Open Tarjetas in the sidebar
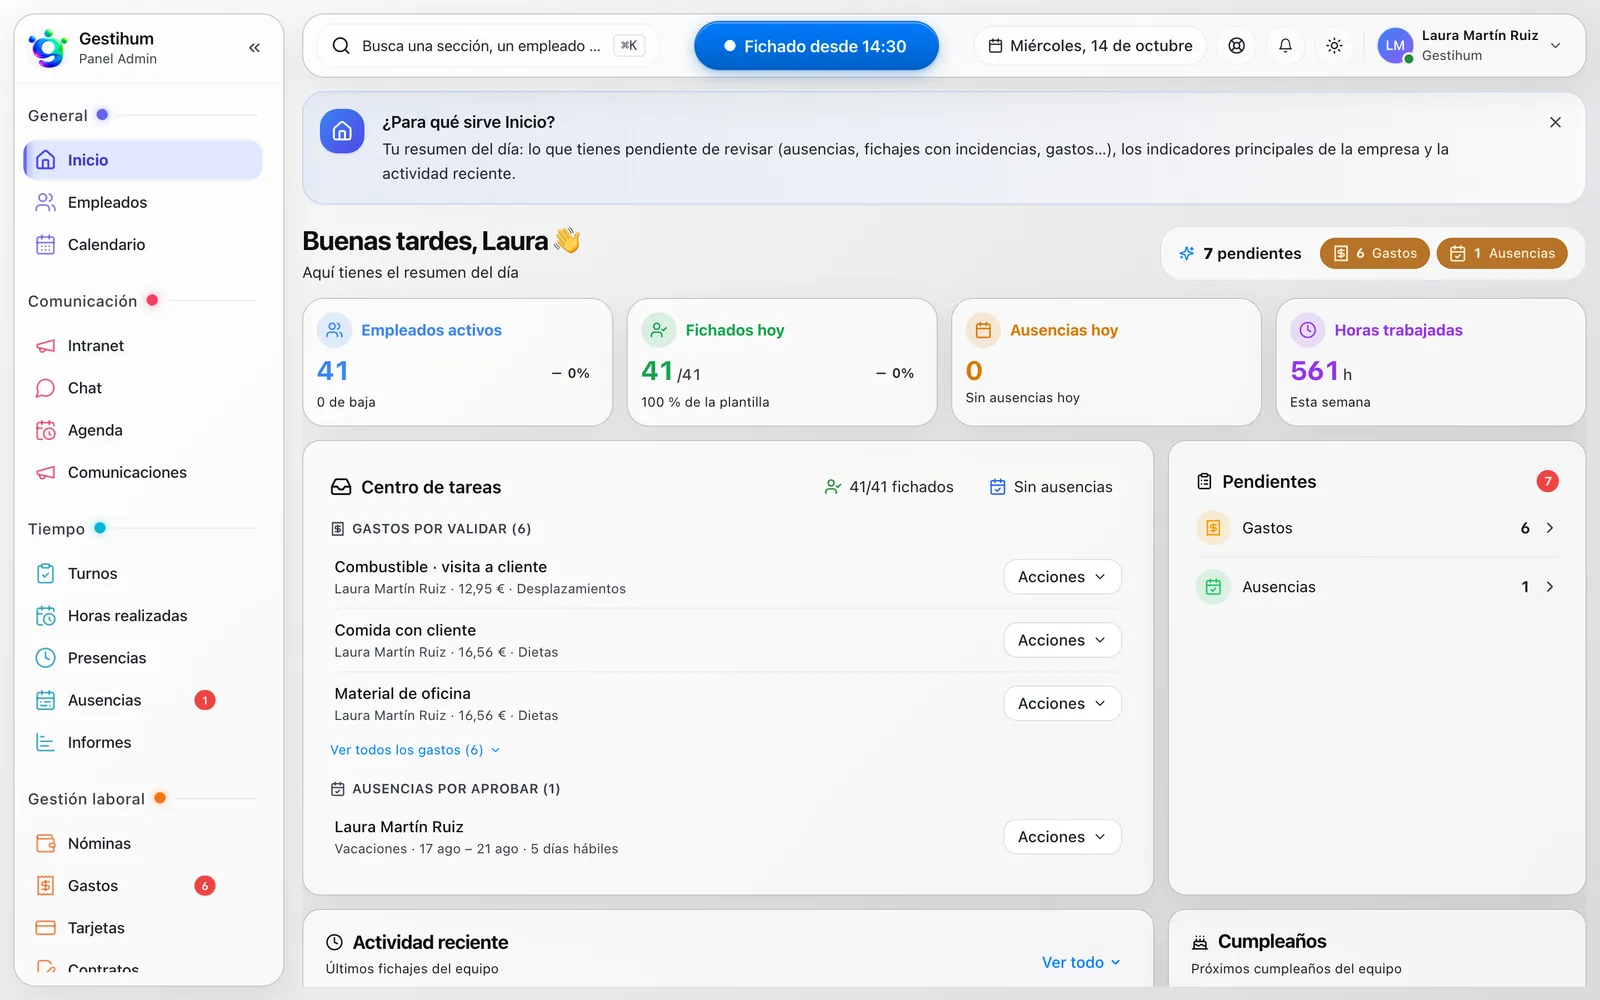This screenshot has height=1000, width=1600. click(143, 928)
